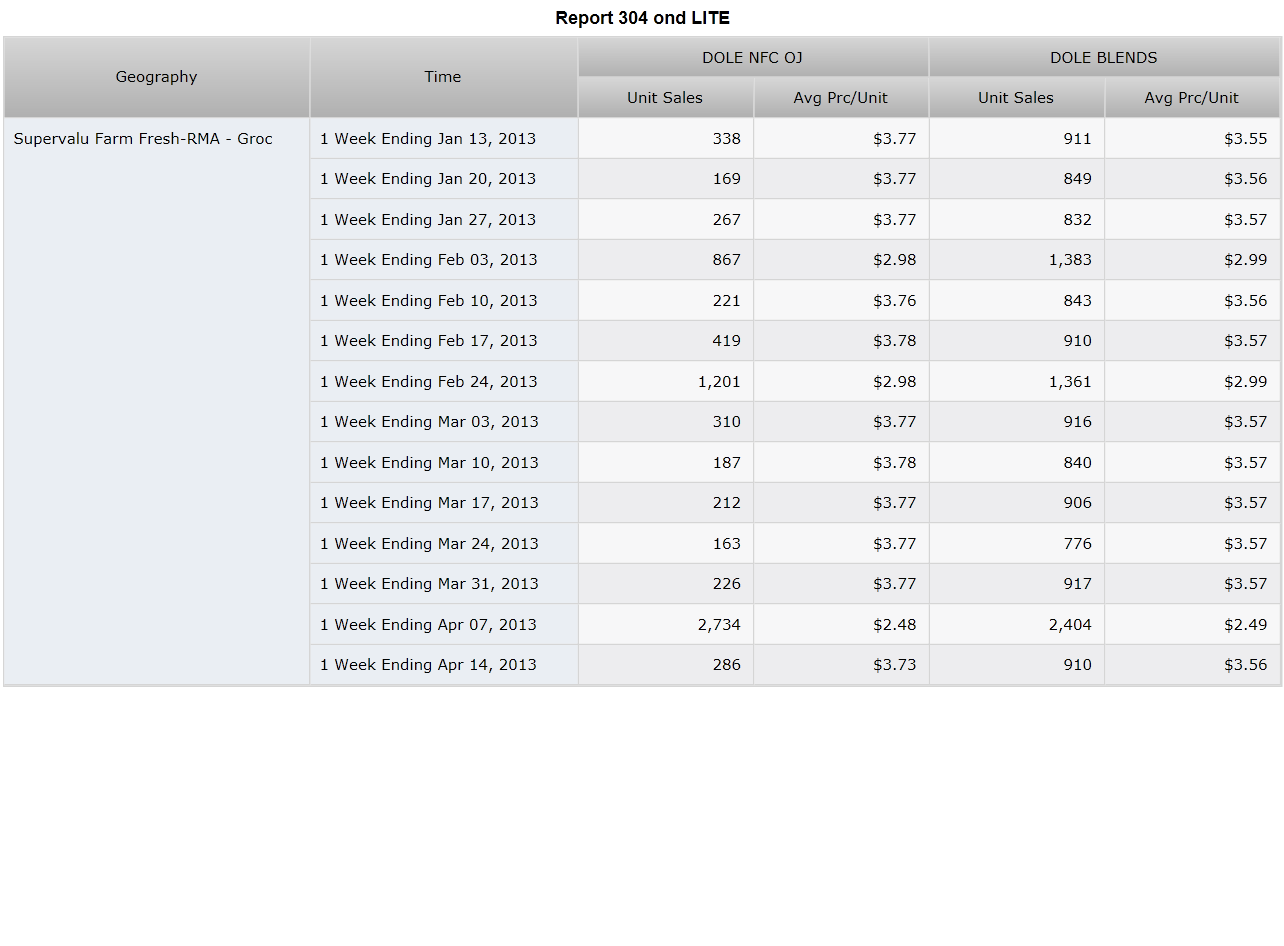
Task: Select row 1 Week Ending Apr 14, 2013
Action: (444, 665)
